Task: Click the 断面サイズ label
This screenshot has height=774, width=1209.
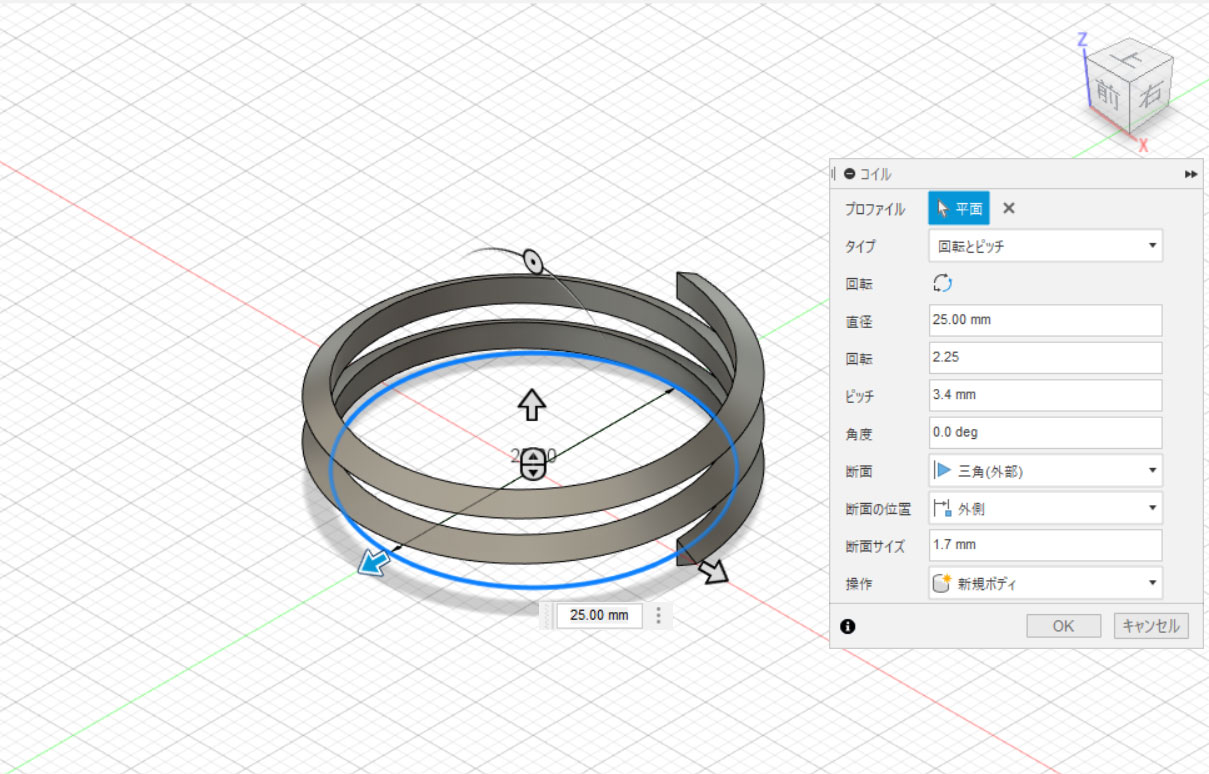Action: [876, 546]
